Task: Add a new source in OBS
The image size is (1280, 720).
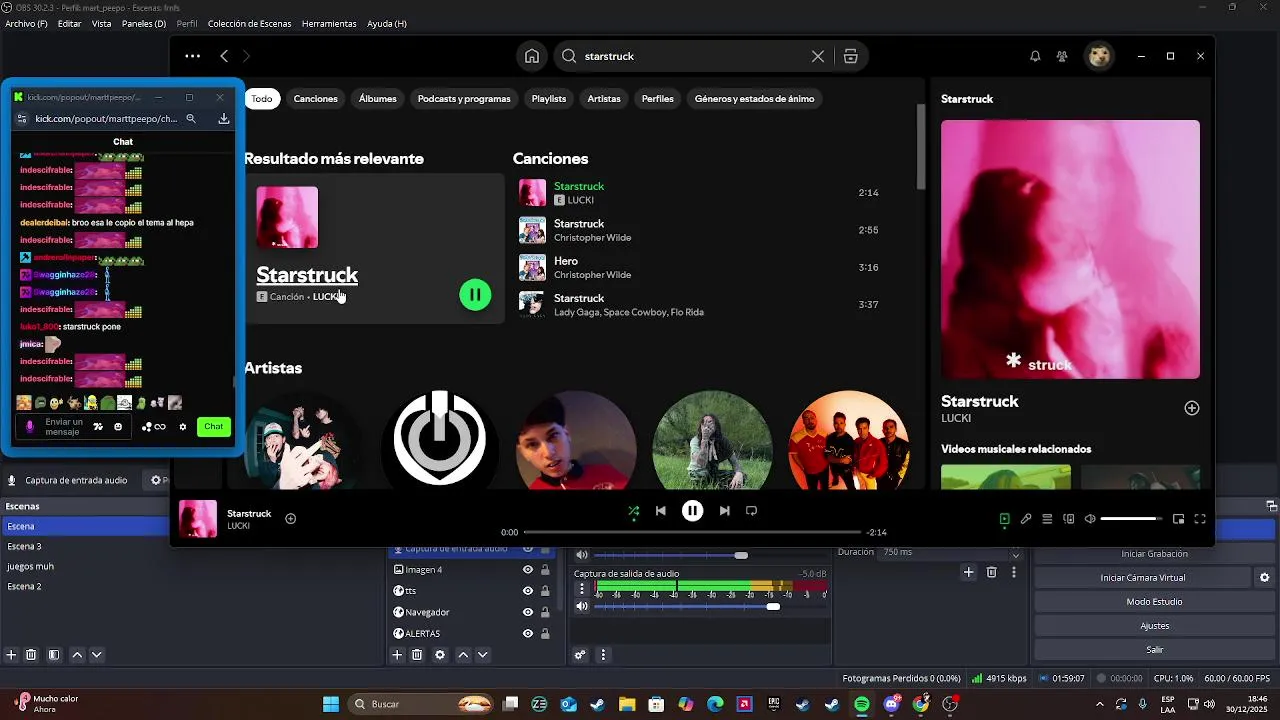Action: click(397, 655)
